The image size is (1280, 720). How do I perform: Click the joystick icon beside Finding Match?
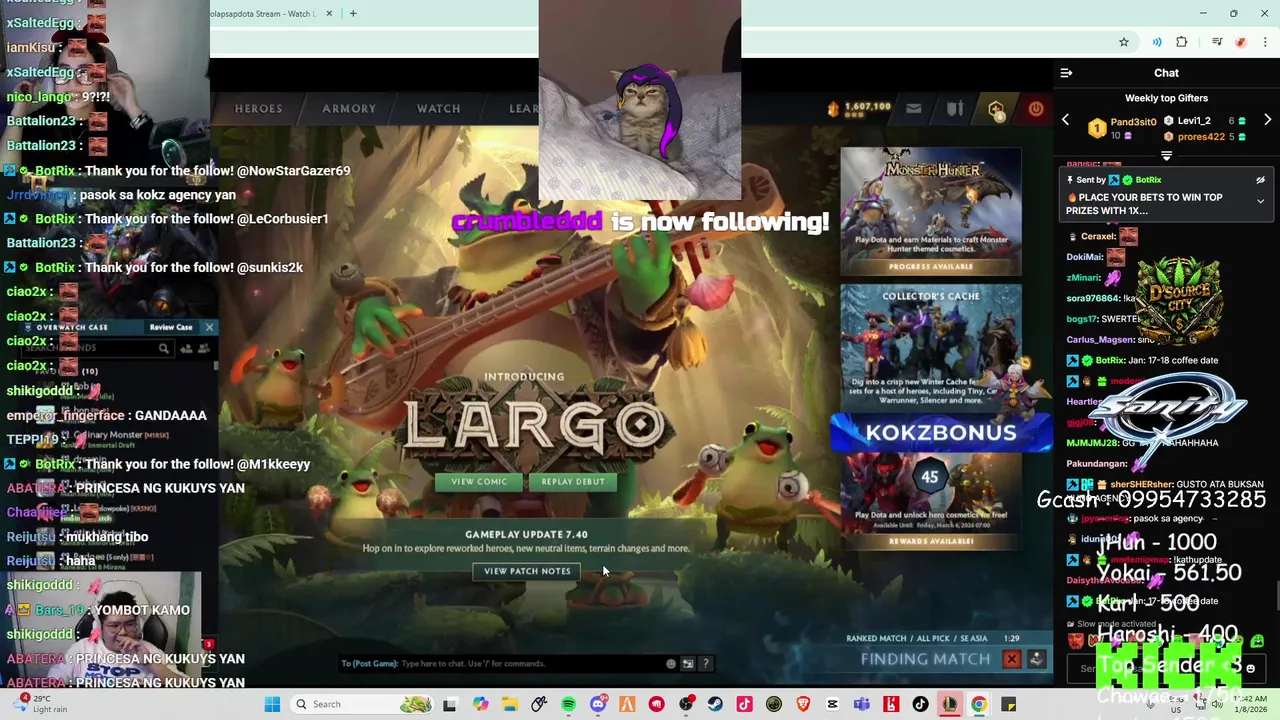click(1036, 659)
